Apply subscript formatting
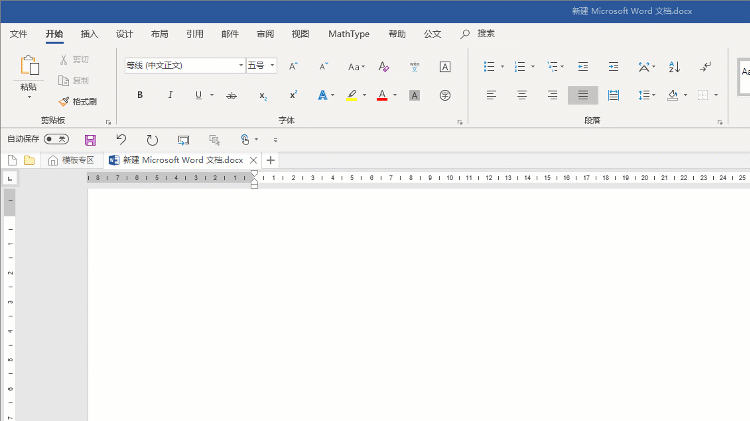The image size is (750, 421). 263,95
